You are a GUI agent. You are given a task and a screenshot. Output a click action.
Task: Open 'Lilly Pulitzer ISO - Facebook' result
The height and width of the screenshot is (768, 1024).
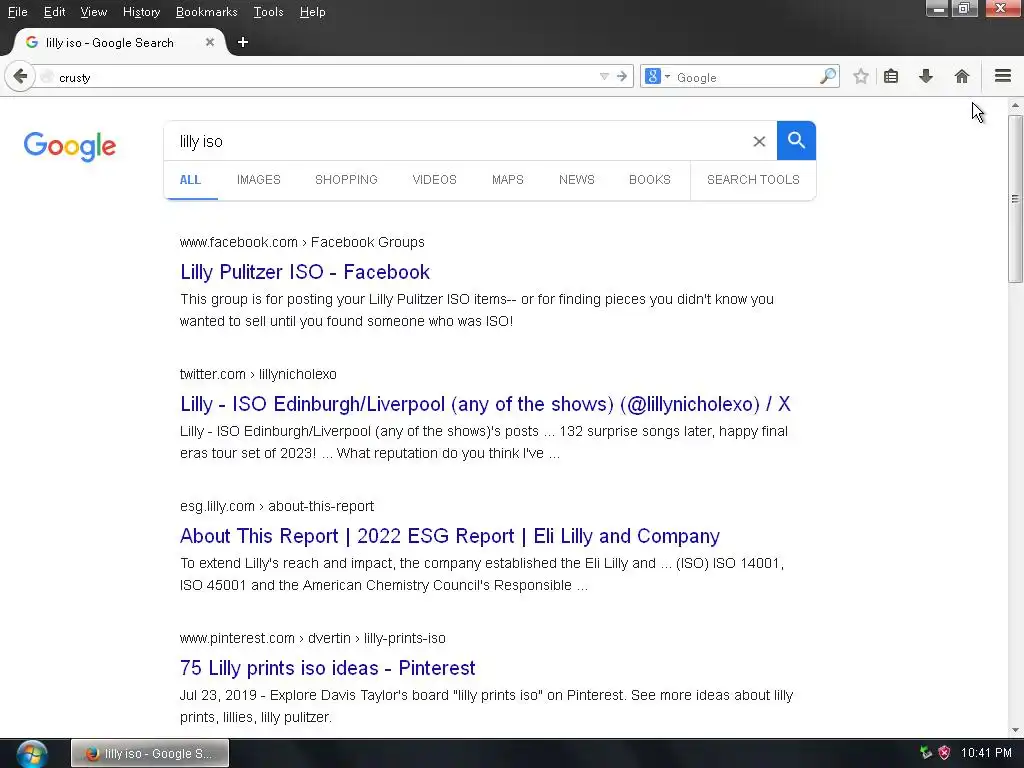pyautogui.click(x=305, y=272)
